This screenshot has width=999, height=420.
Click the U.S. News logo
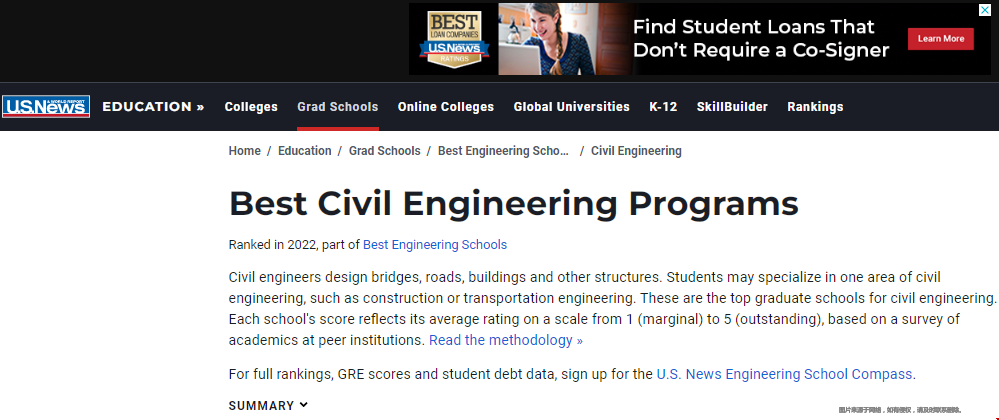[46, 106]
